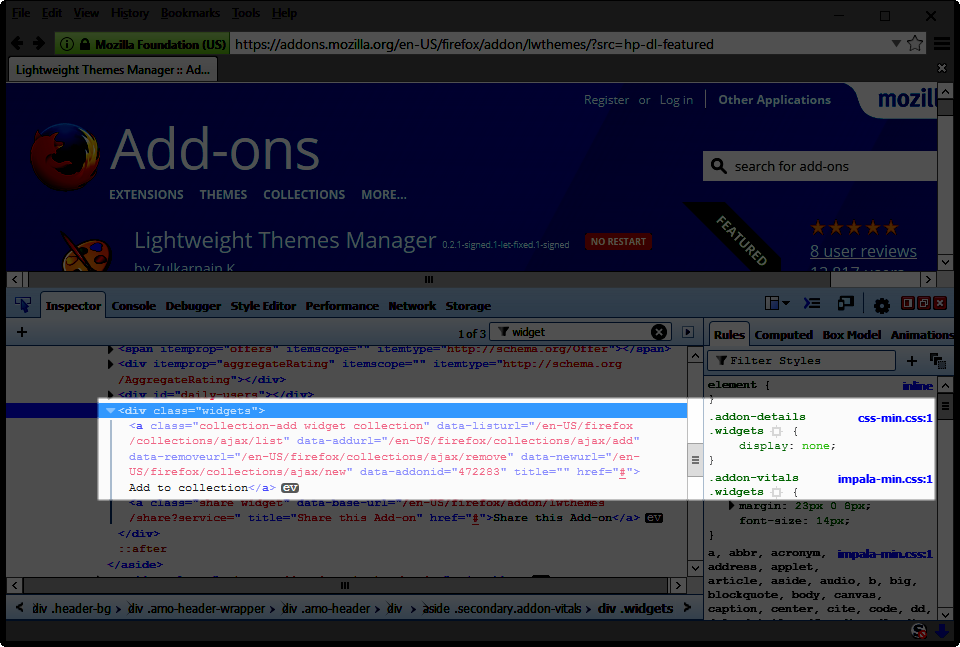Screen dimensions: 960x647
Task: Toggle the split console icon
Action: (812, 303)
